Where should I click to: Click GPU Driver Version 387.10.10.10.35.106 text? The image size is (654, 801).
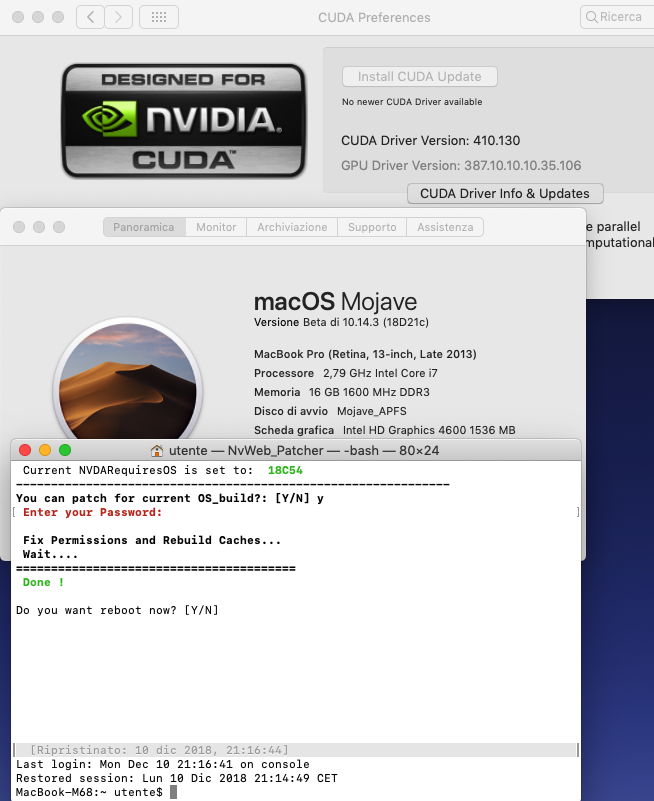click(x=461, y=166)
